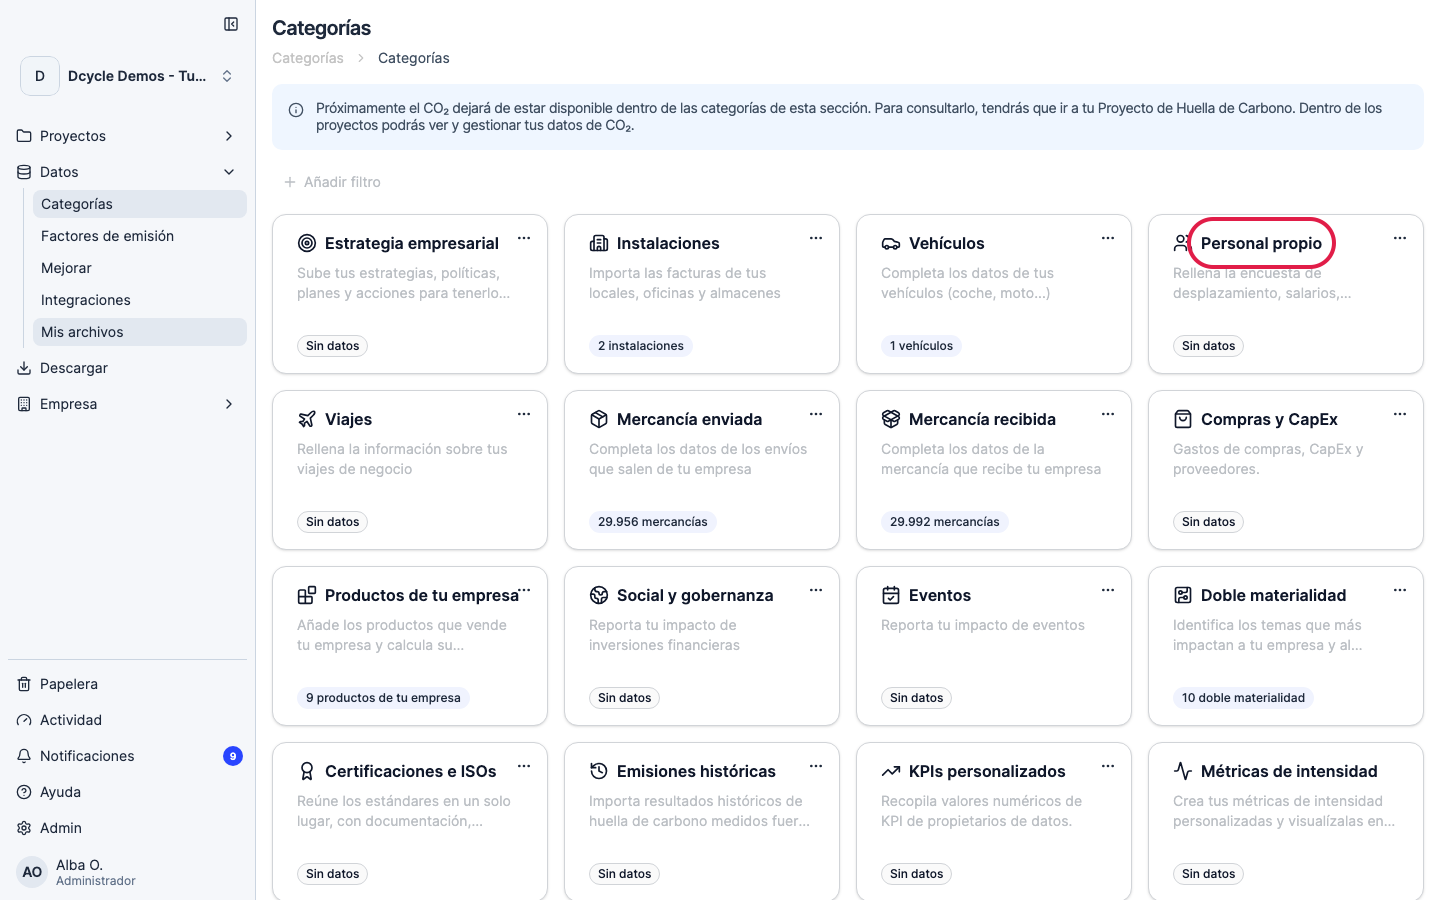The image size is (1440, 900).
Task: Open Integraciones in sidebar
Action: pos(140,300)
